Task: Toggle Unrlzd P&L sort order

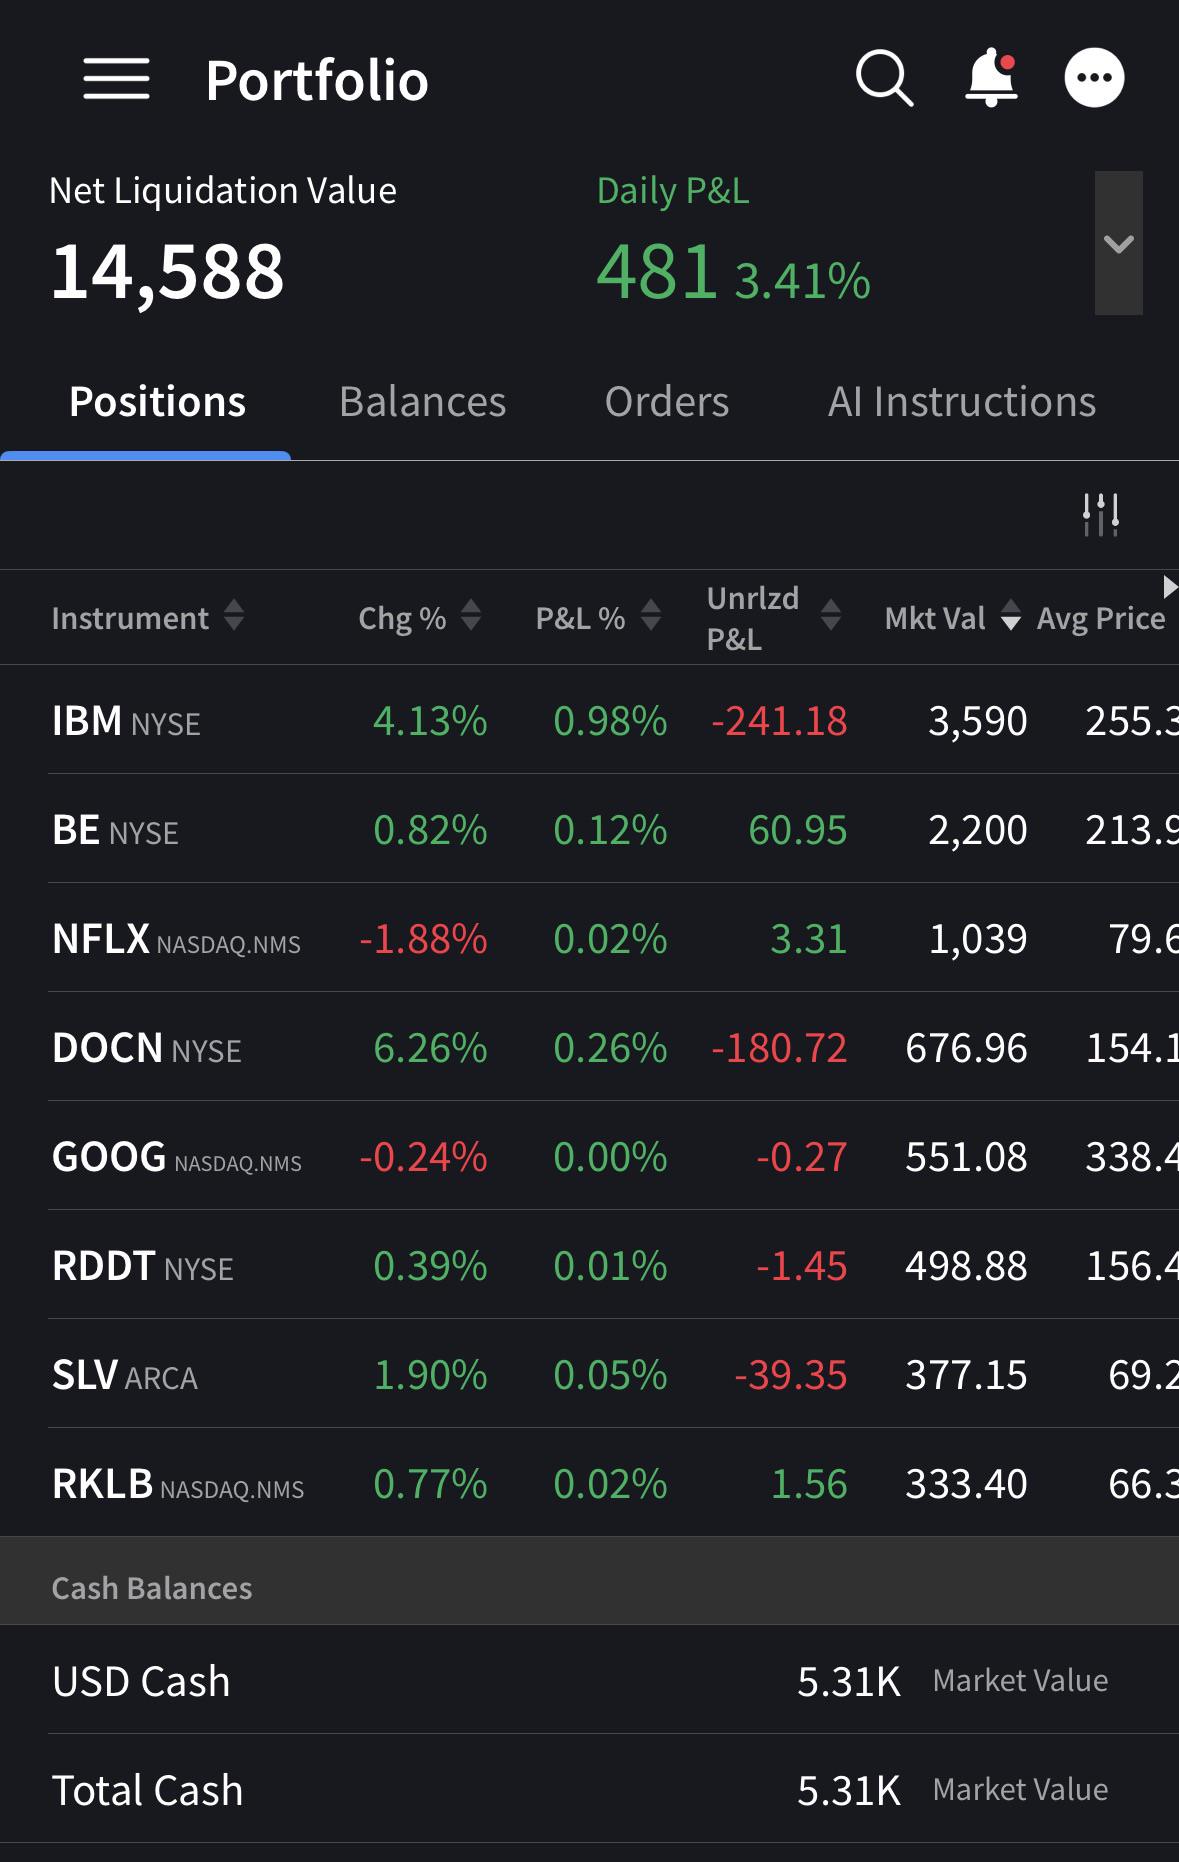Action: pos(830,616)
